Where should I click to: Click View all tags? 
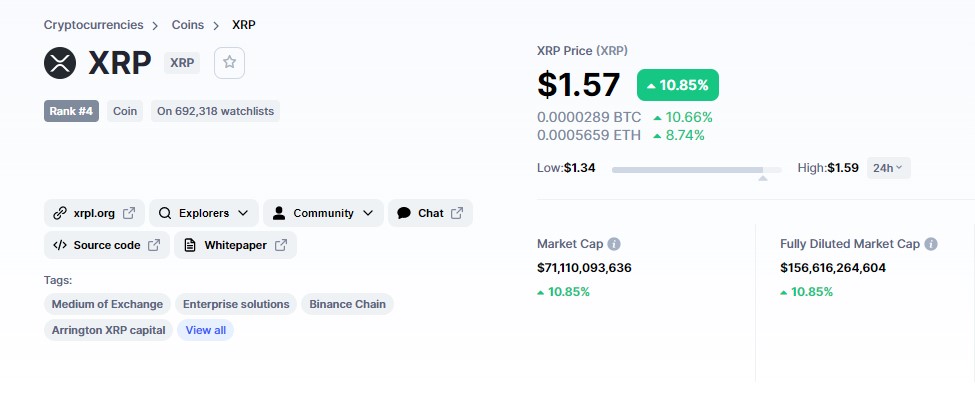[x=206, y=330]
